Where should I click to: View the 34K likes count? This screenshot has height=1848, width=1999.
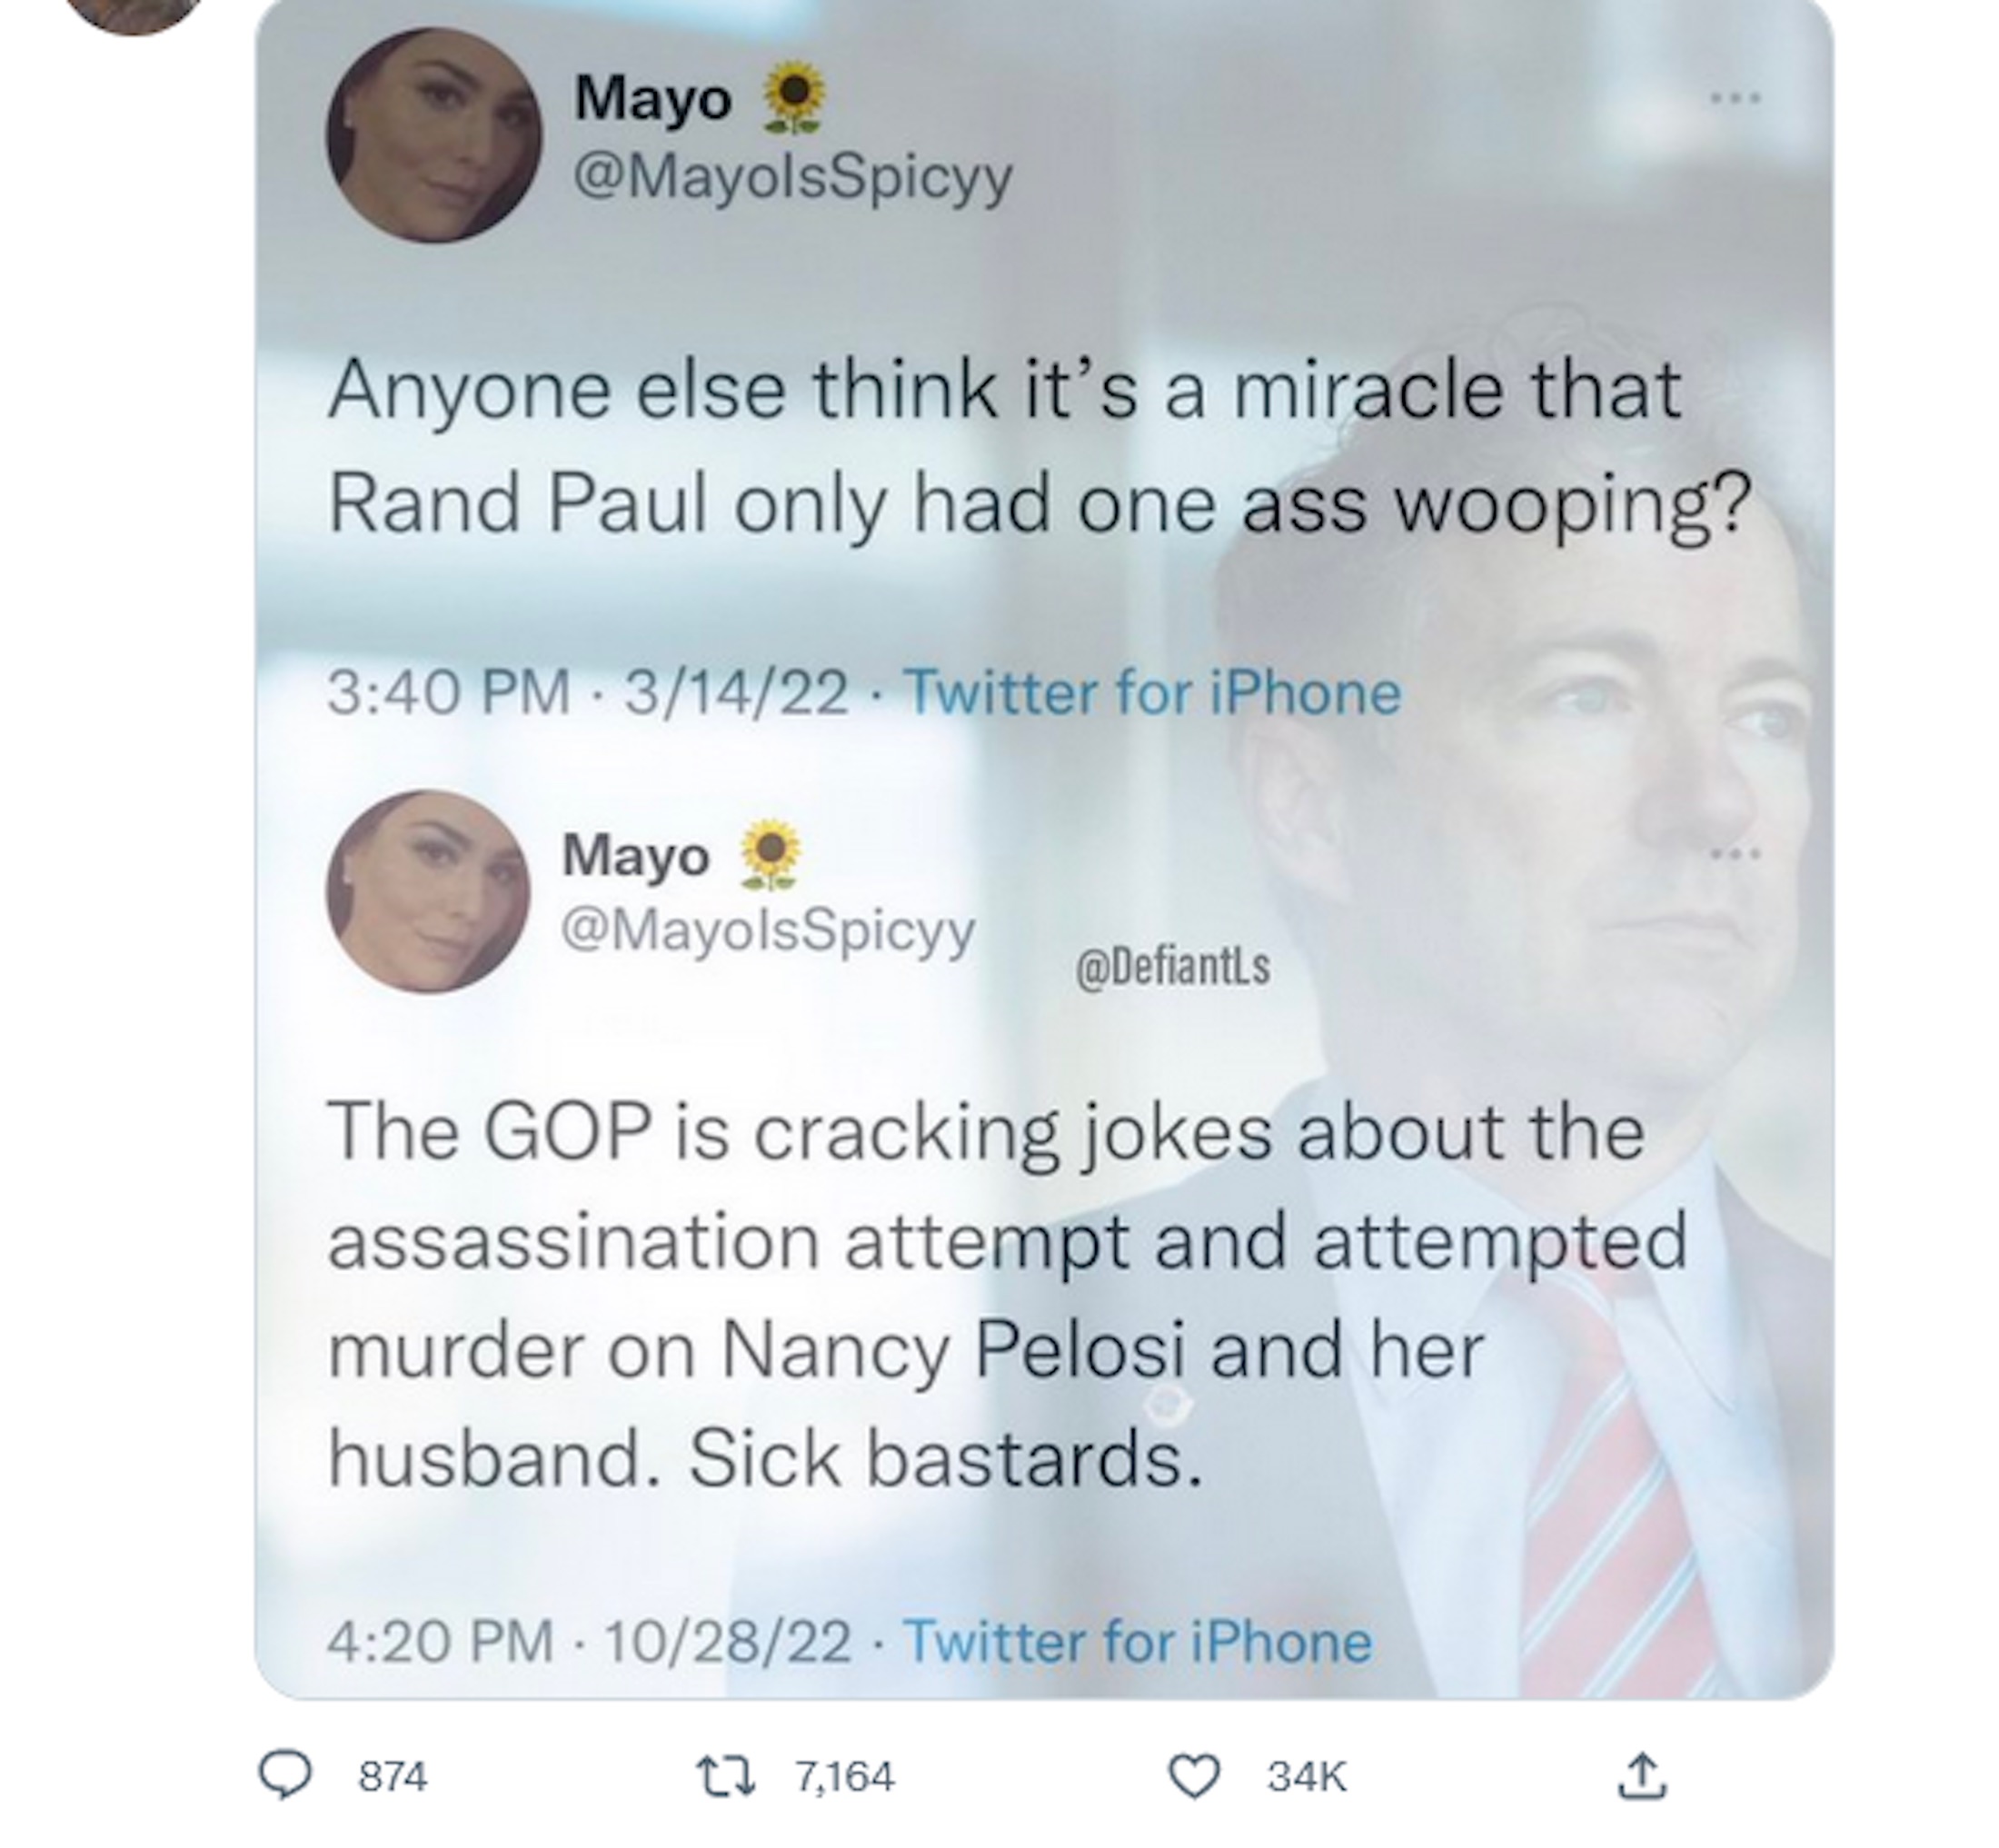pos(1307,1776)
